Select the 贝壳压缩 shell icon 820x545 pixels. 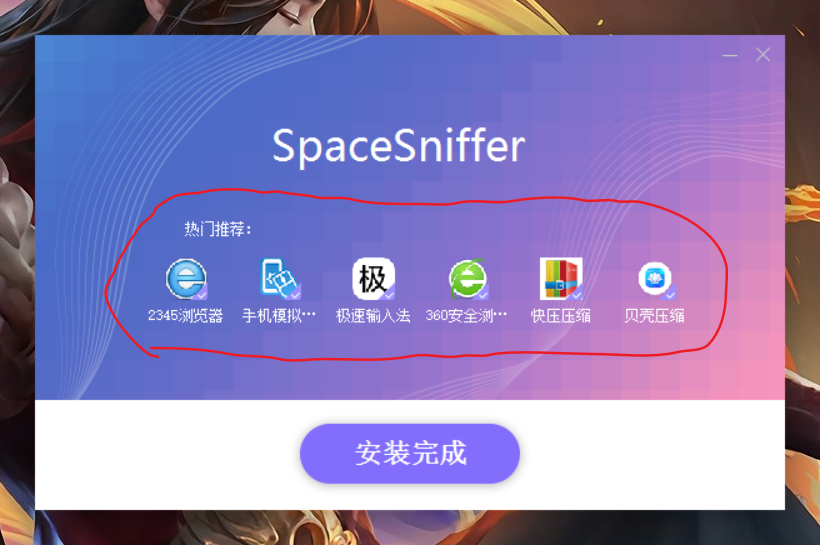coord(654,279)
